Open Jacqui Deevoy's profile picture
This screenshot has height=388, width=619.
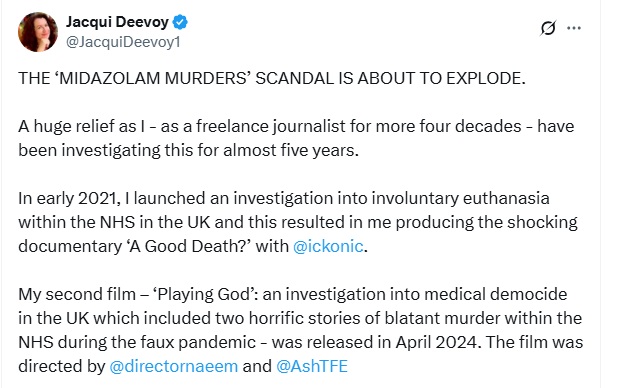(x=38, y=32)
